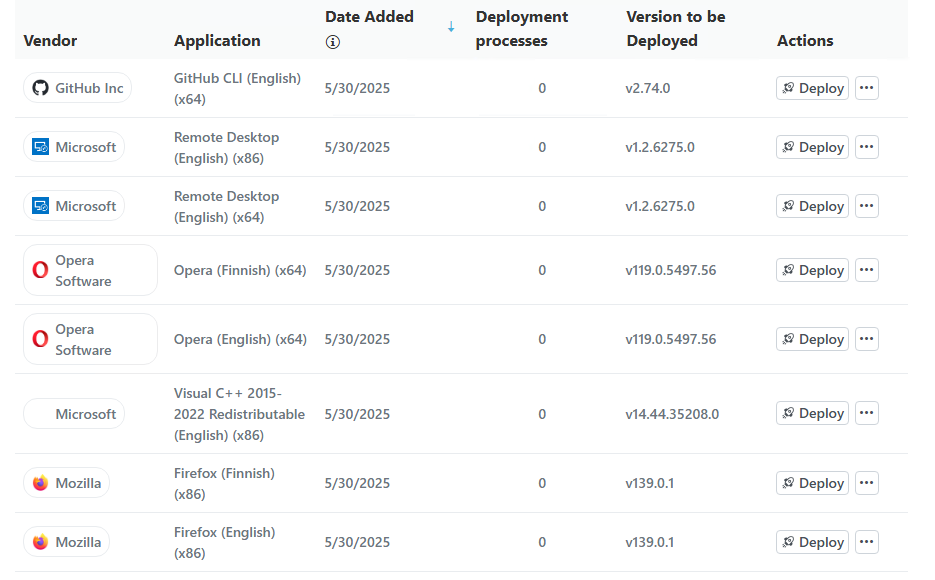Deploy Visual C++ 2015-2022 Redistributable
This screenshot has width=935, height=580.
[x=812, y=413]
